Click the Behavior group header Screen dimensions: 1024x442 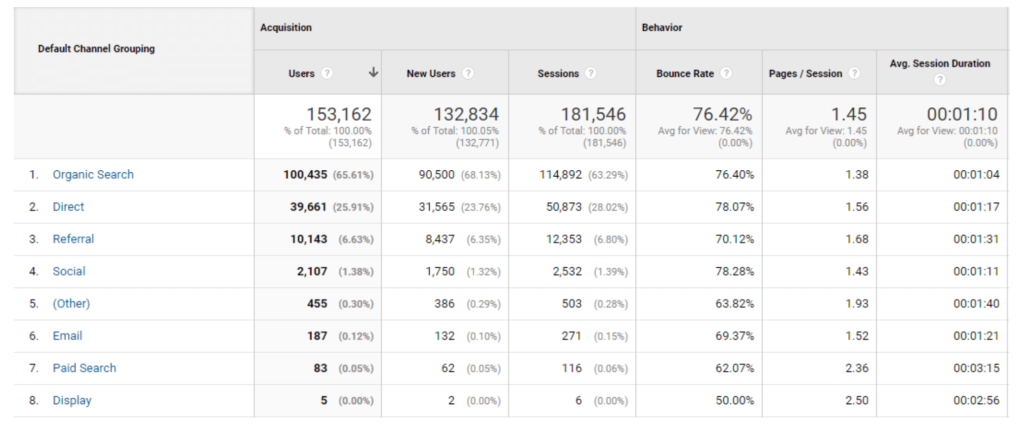[x=662, y=28]
